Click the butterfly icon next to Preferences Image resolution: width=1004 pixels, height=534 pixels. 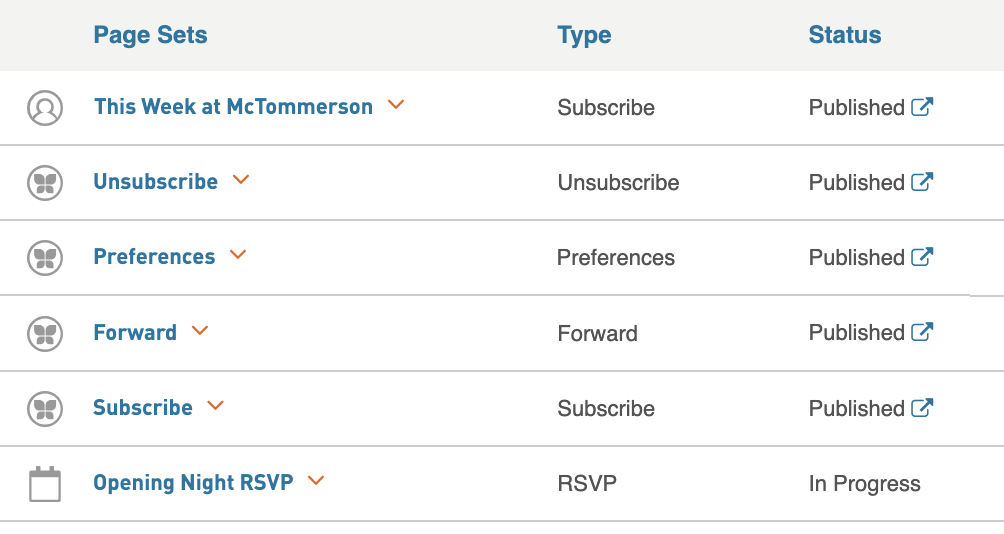pos(45,258)
